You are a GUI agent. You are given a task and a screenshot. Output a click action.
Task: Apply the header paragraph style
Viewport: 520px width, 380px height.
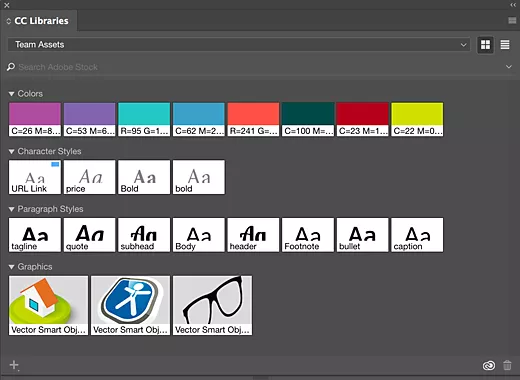(x=253, y=235)
